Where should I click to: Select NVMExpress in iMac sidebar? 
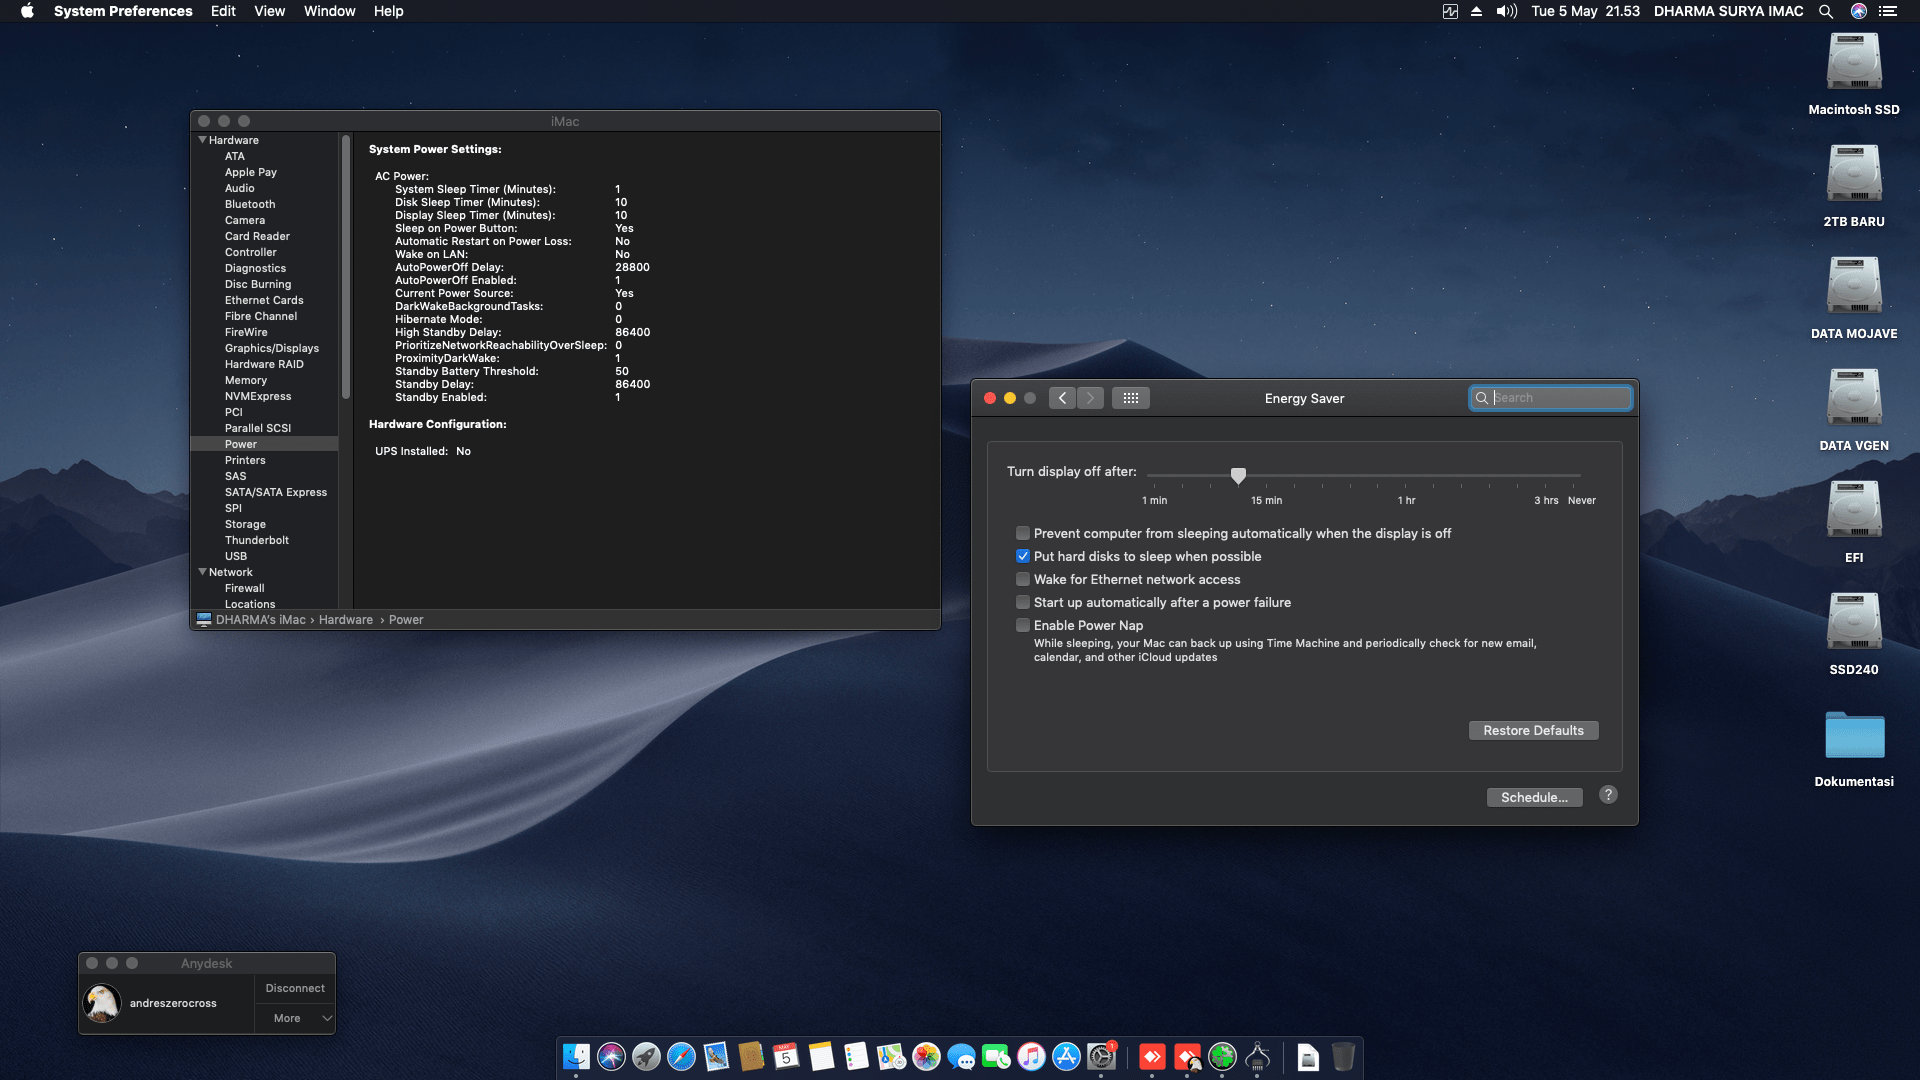click(258, 396)
